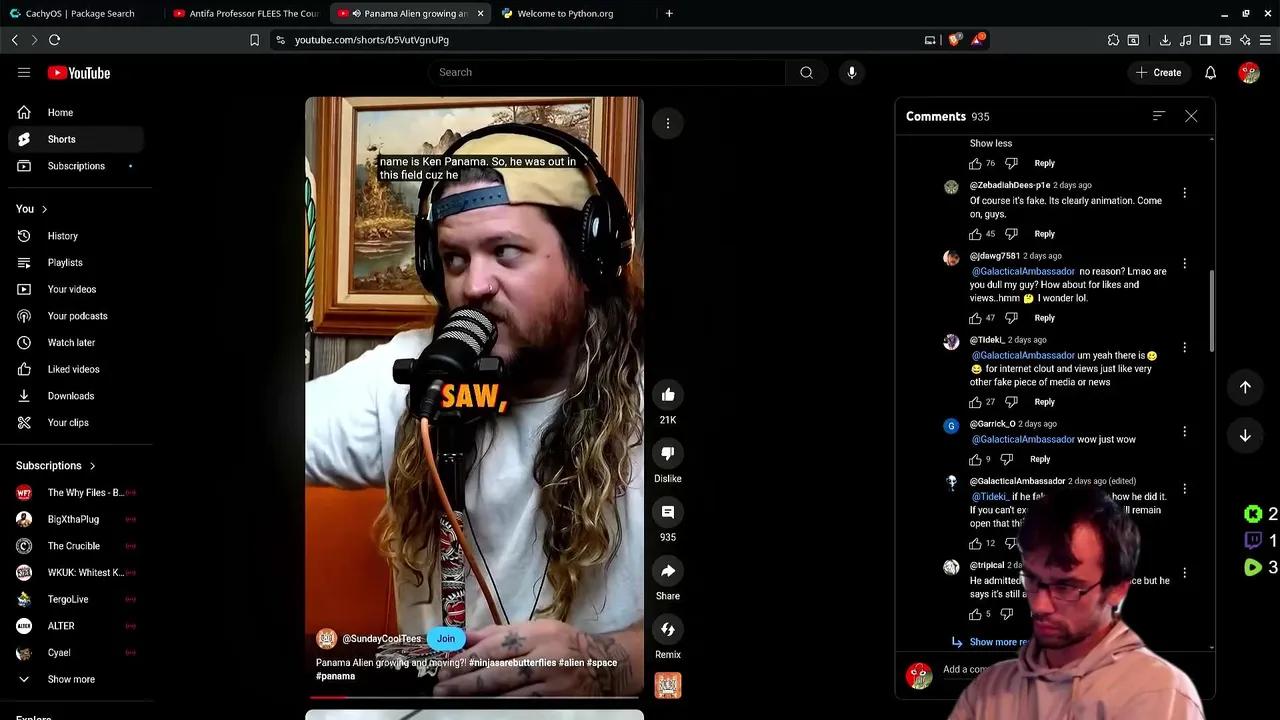
Task: Switch to the CachyOS Package Search tab
Action: tap(80, 13)
